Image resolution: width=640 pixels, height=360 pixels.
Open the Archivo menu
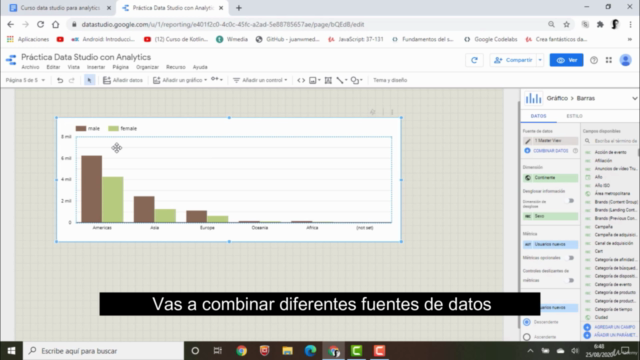(x=30, y=67)
